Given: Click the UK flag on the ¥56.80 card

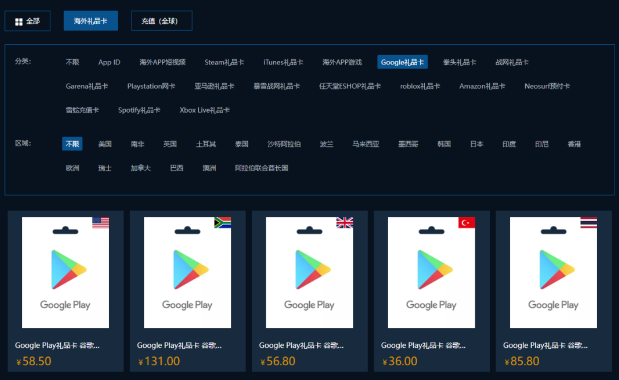Looking at the screenshot, I should pos(345,223).
